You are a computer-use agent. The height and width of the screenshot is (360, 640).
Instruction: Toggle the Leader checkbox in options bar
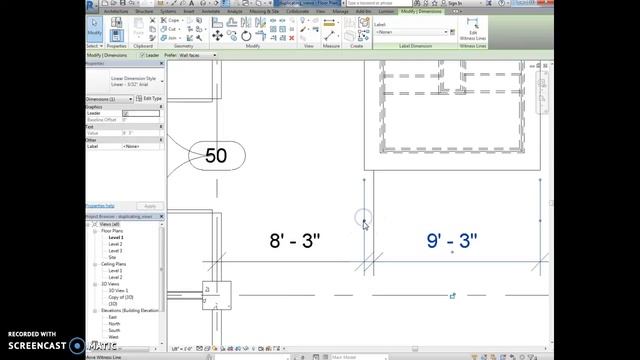click(142, 55)
